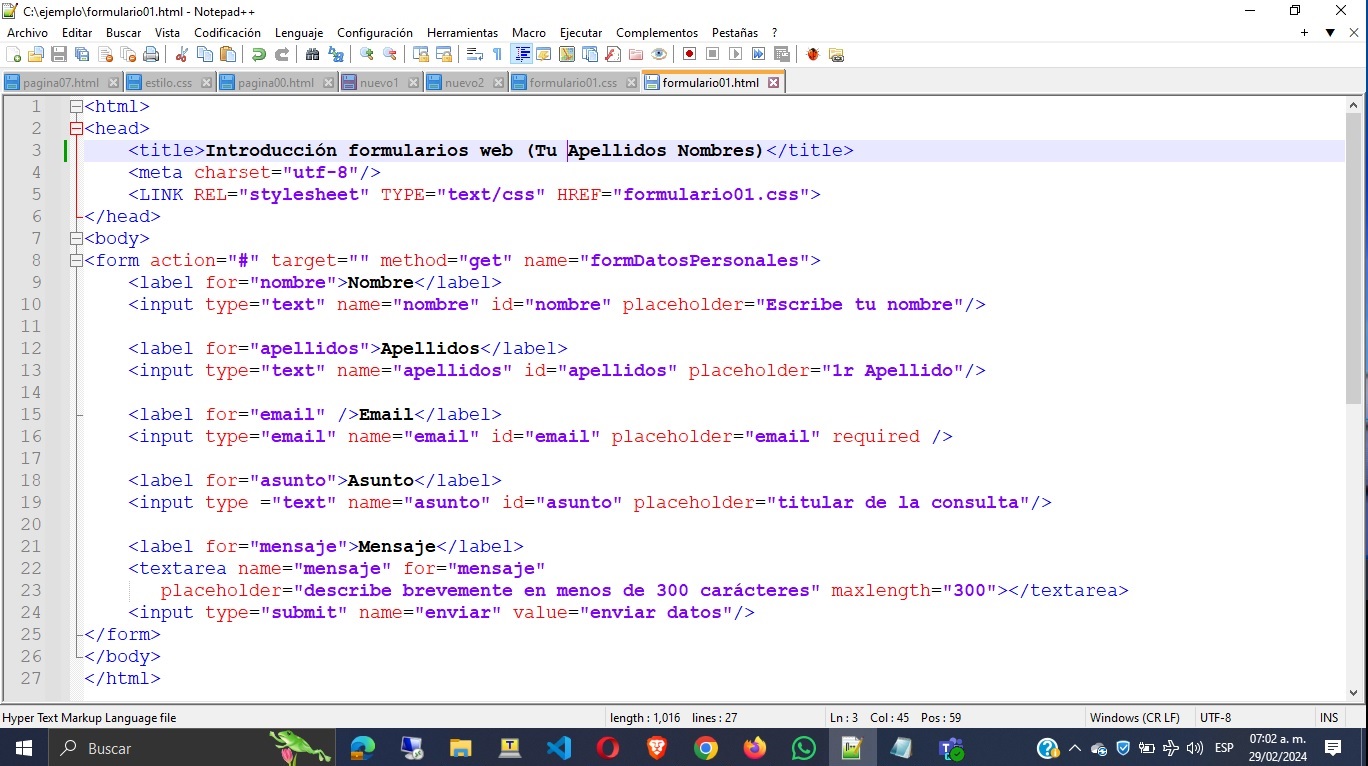
Task: Cut selection with the scissors icon
Action: 182,54
